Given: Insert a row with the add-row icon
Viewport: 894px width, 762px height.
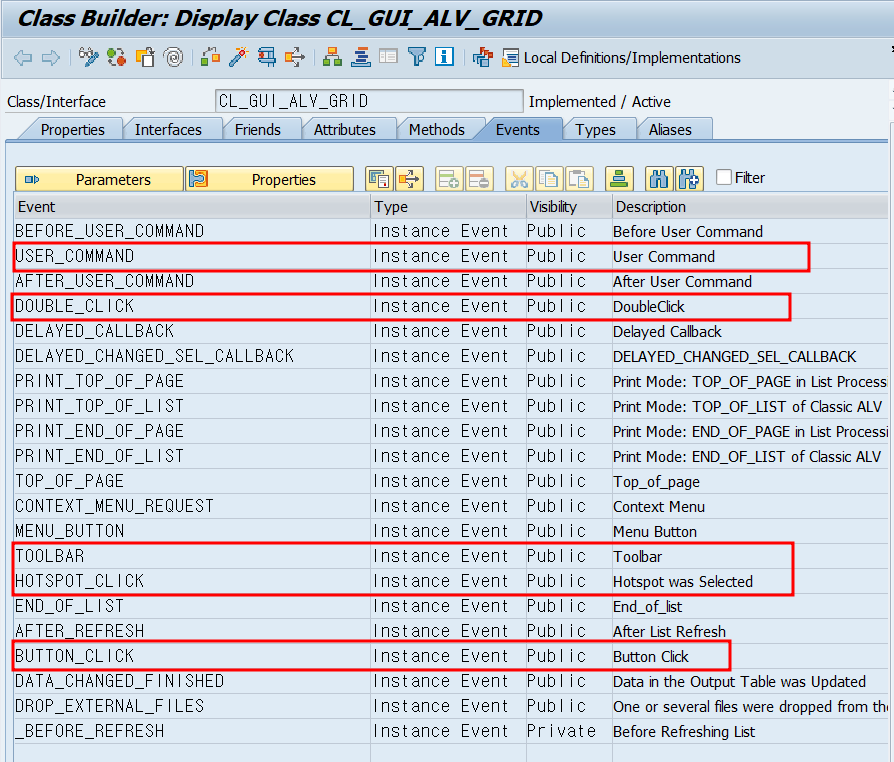Looking at the screenshot, I should (449, 179).
